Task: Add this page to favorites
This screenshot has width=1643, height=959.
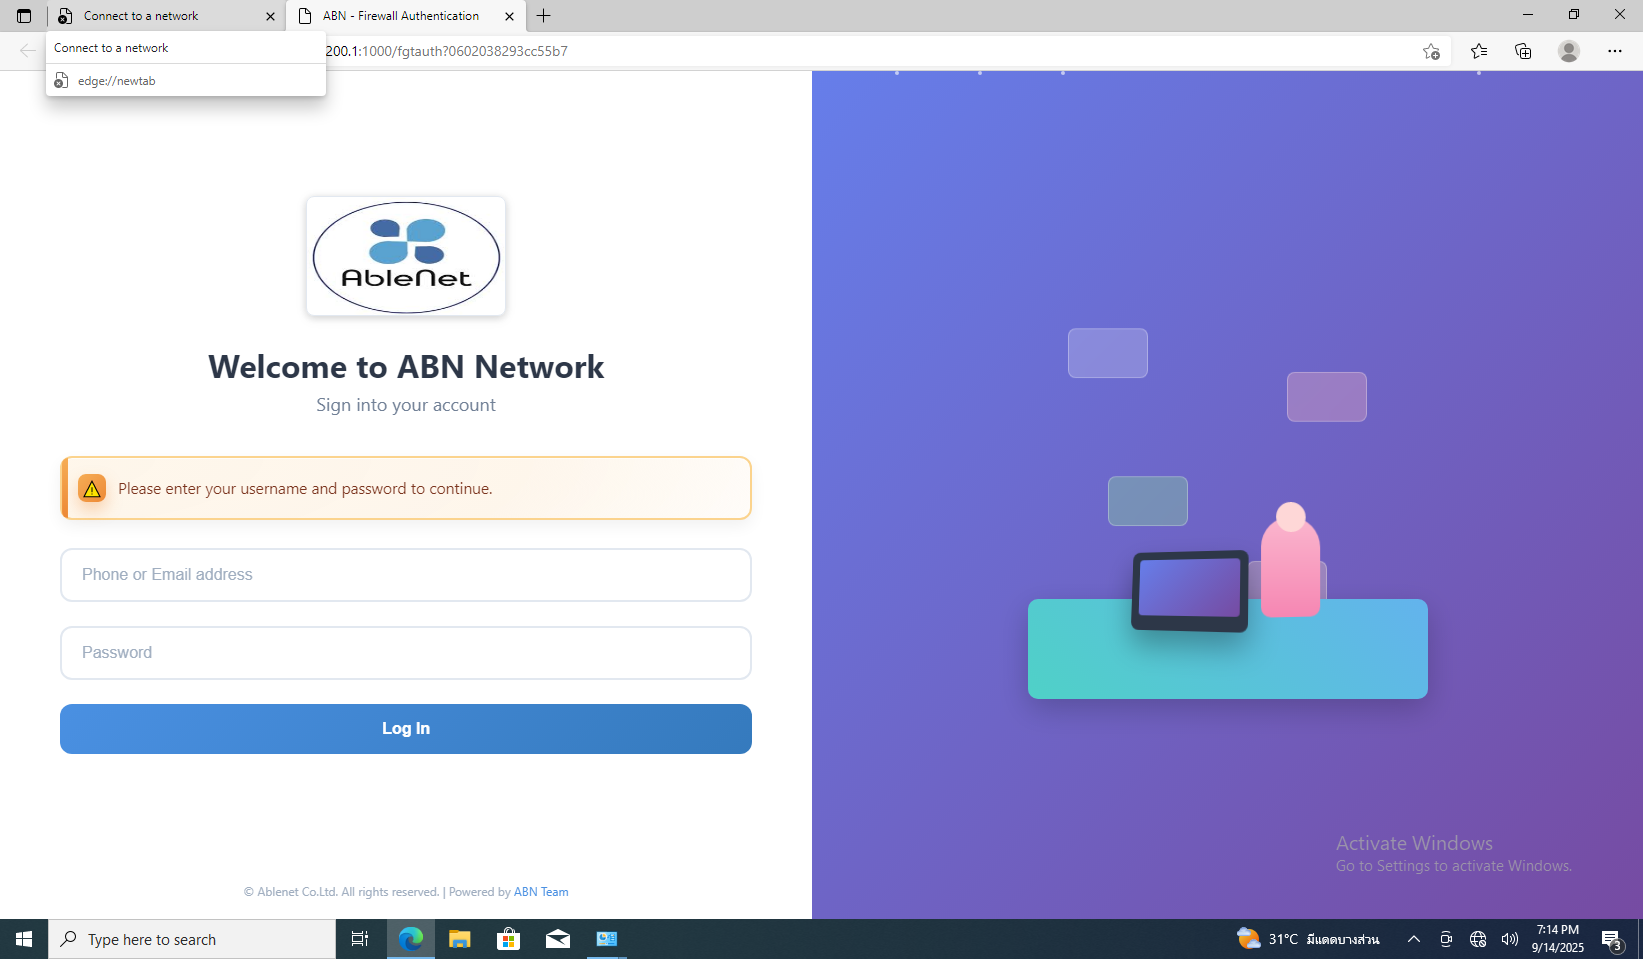Action: (1431, 51)
